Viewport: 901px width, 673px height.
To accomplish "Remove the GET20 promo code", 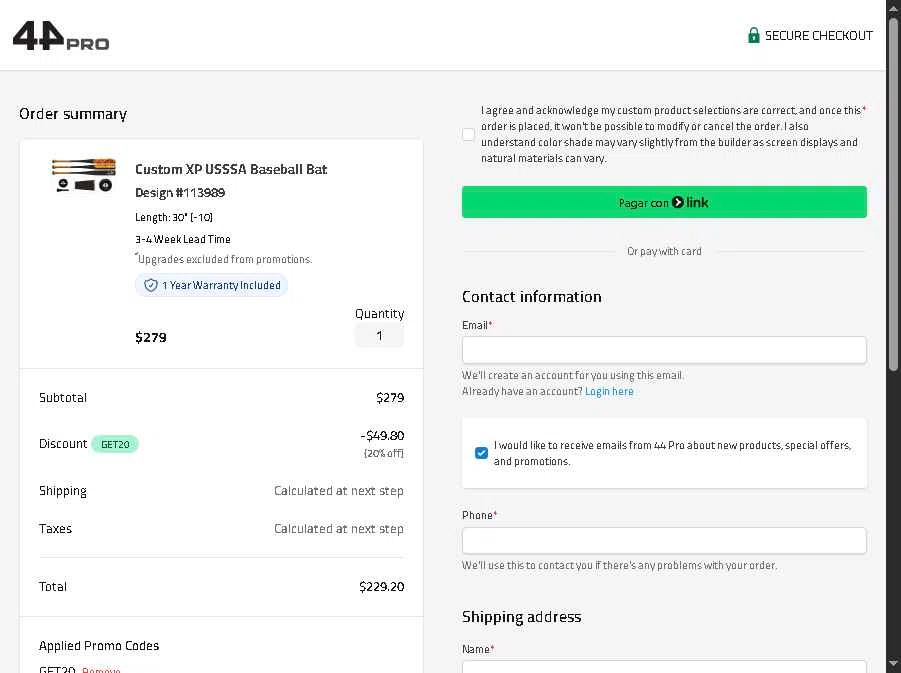I will coord(101,669).
